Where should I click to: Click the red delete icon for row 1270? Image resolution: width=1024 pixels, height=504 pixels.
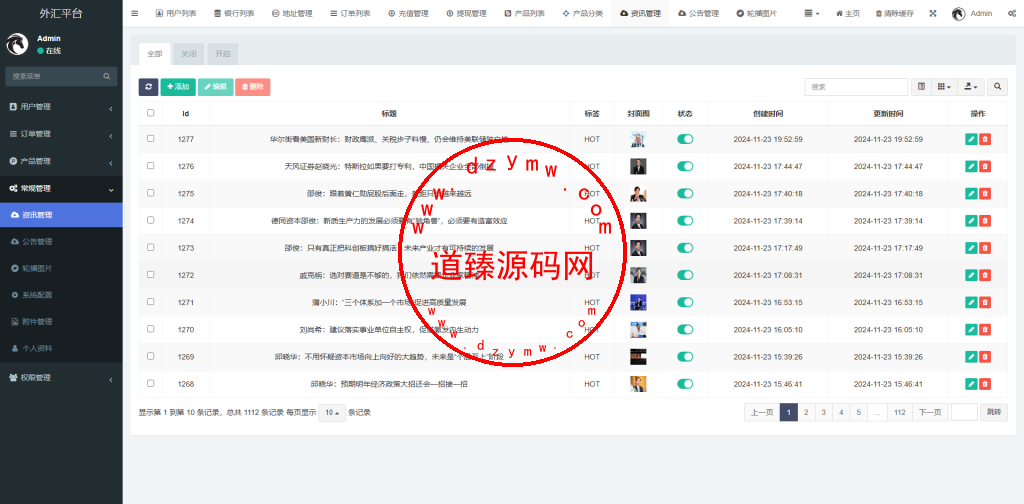pyautogui.click(x=985, y=330)
